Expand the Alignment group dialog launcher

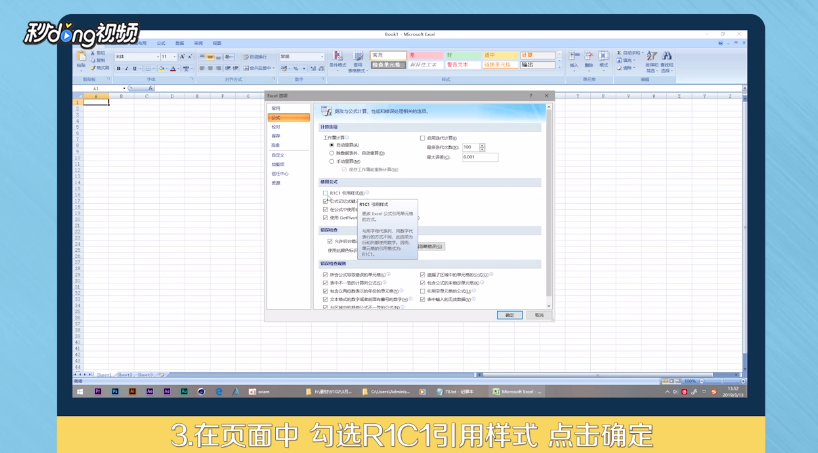[x=274, y=79]
